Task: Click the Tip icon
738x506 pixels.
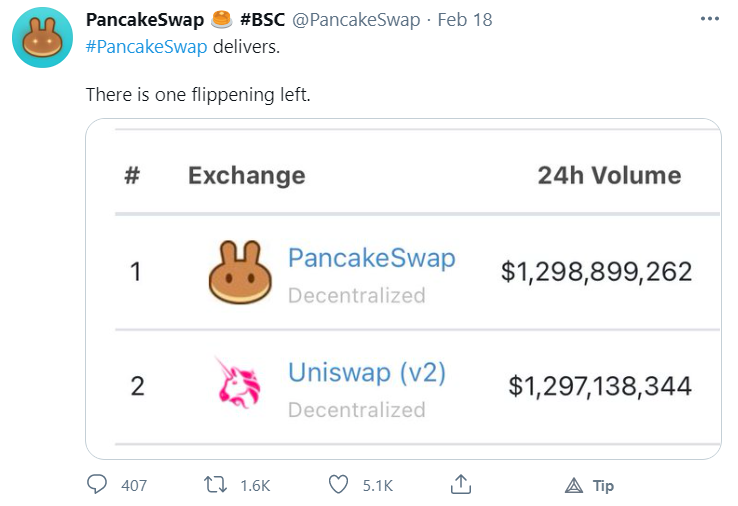Action: (574, 485)
